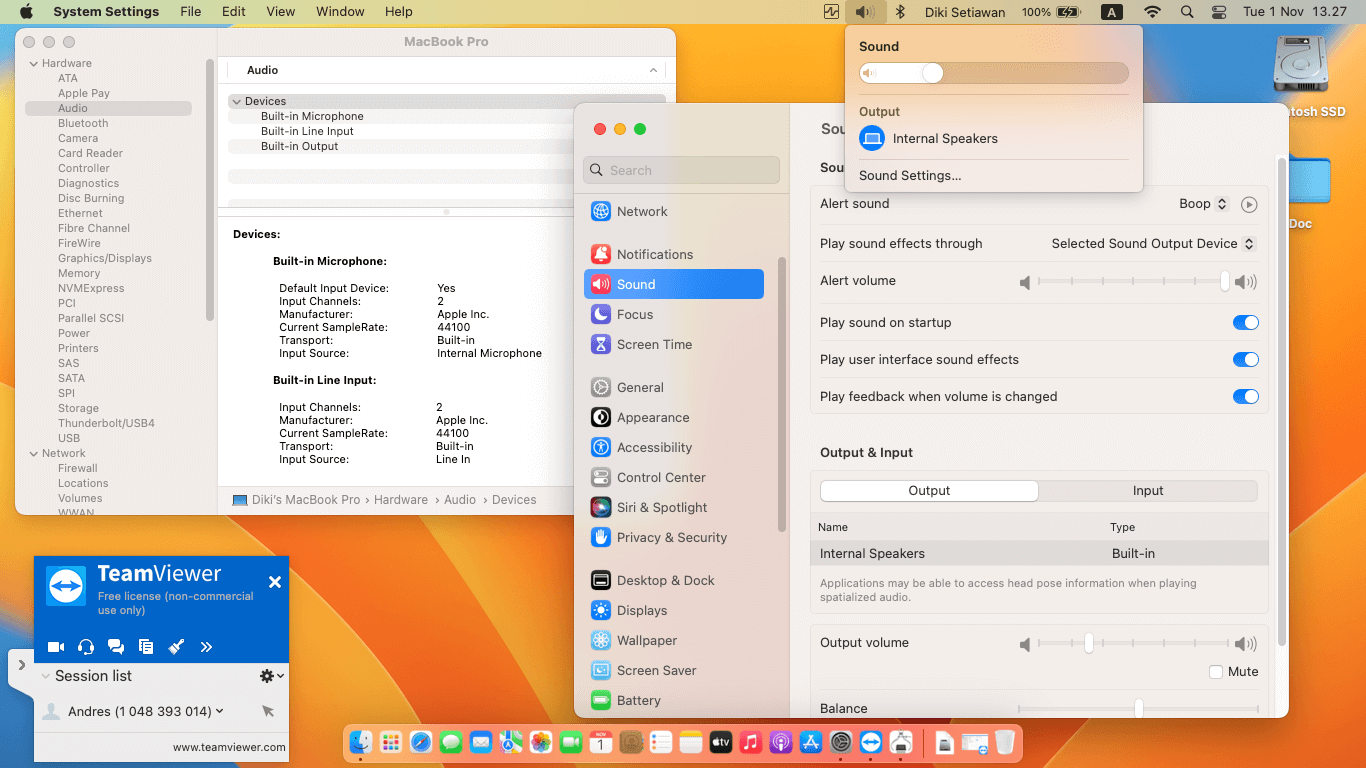Adjust the Output volume slider
This screenshot has height=768, width=1366.
pyautogui.click(x=1134, y=644)
